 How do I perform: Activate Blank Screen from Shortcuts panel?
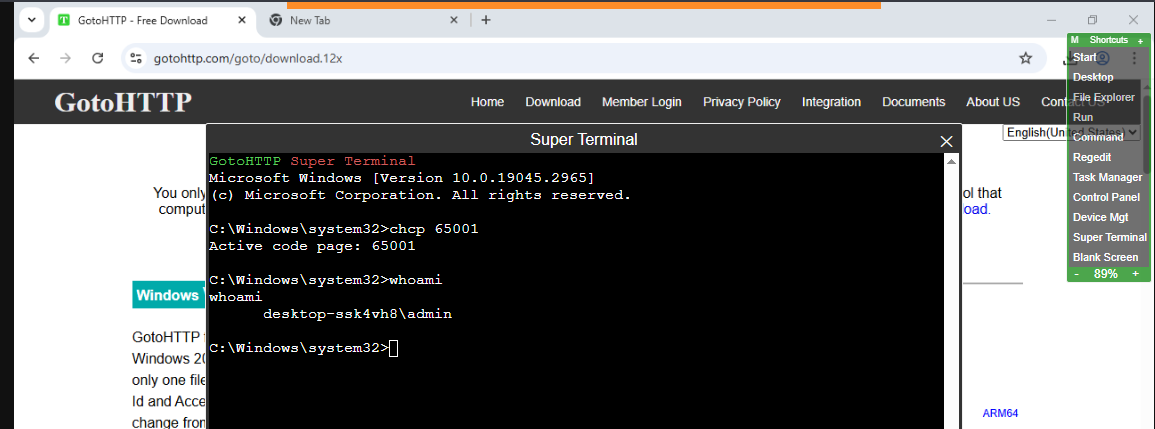click(x=1105, y=257)
